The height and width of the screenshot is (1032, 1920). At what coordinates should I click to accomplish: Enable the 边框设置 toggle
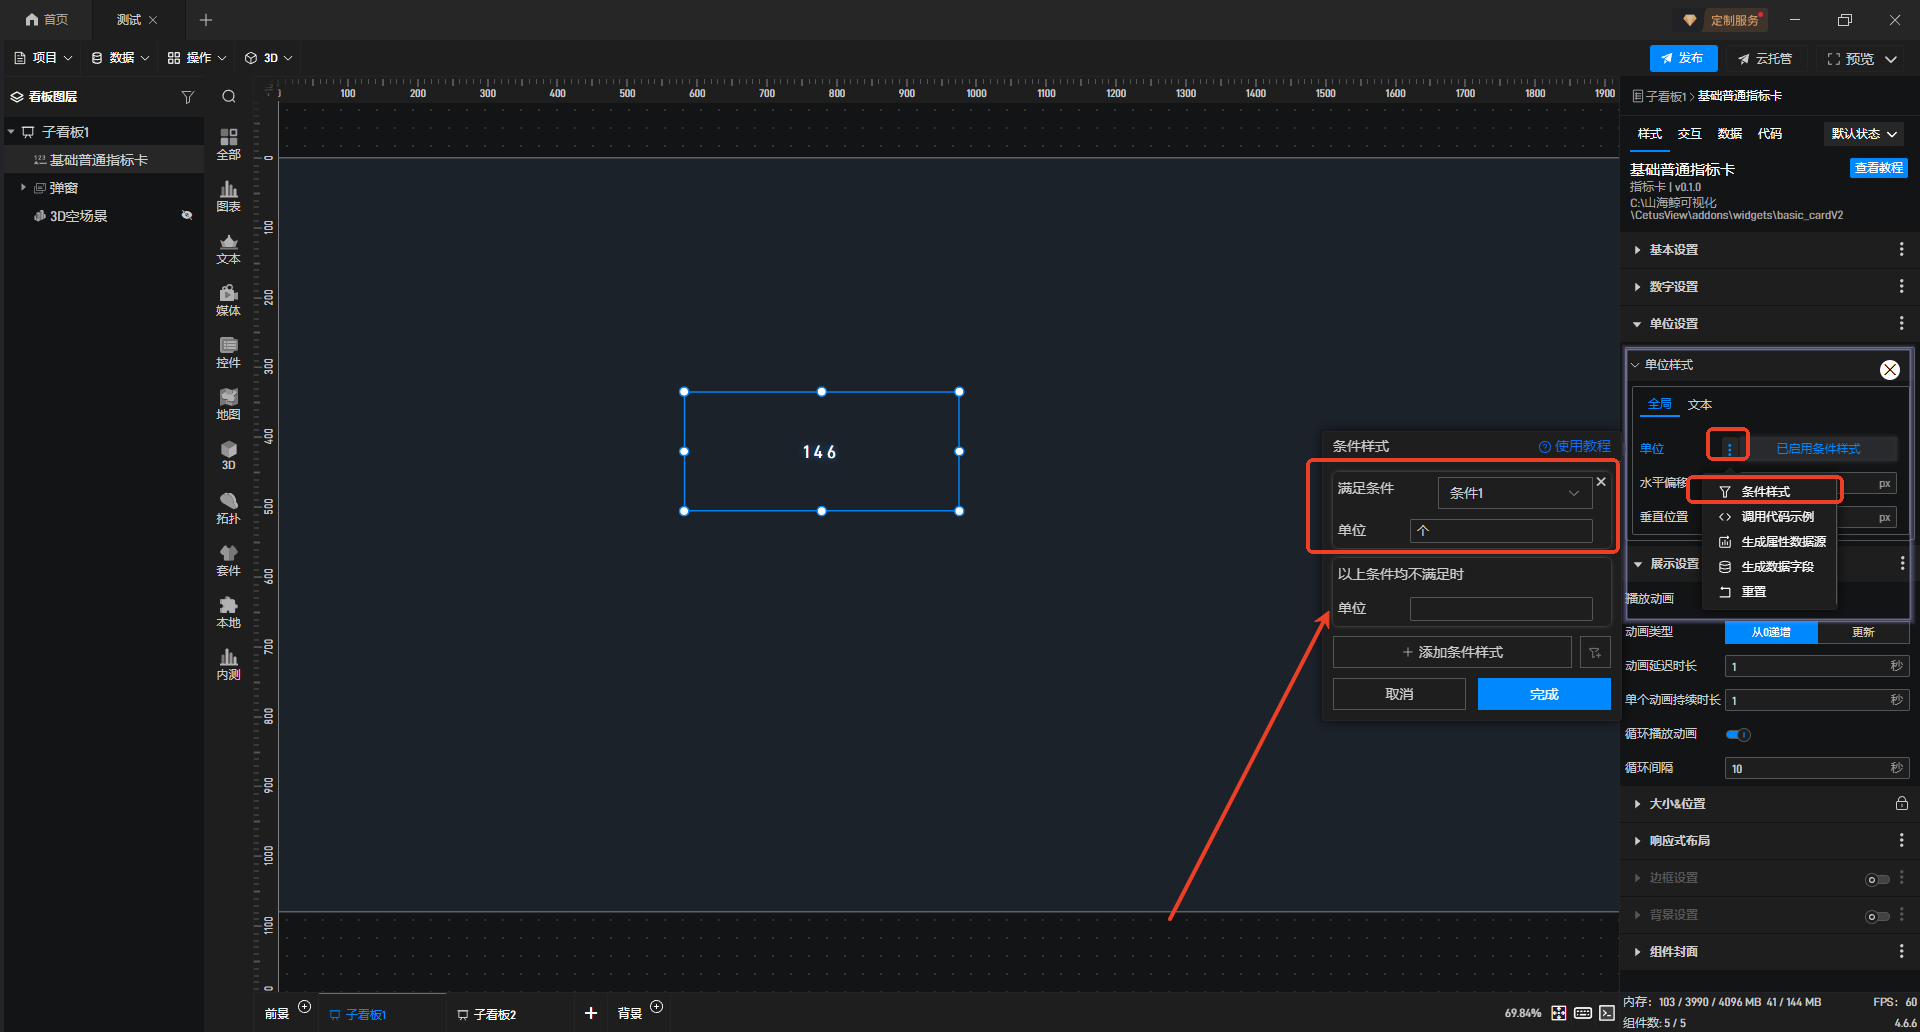click(x=1877, y=879)
